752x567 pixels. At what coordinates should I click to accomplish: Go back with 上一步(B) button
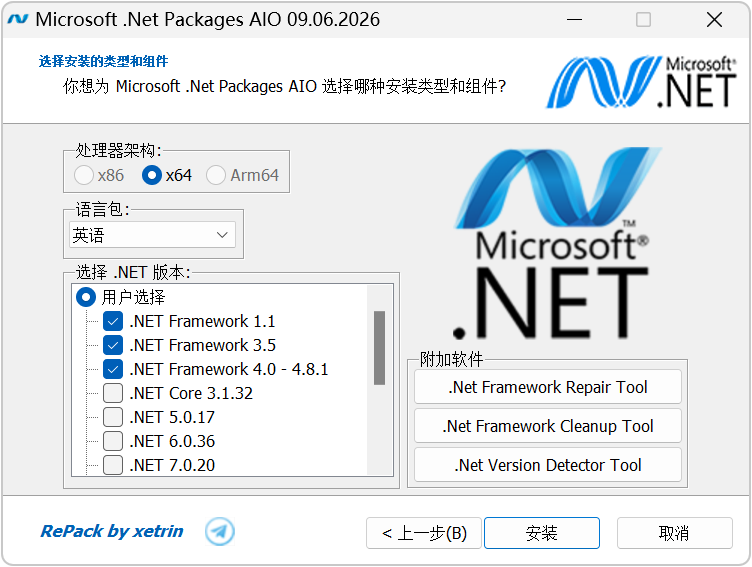click(x=424, y=533)
